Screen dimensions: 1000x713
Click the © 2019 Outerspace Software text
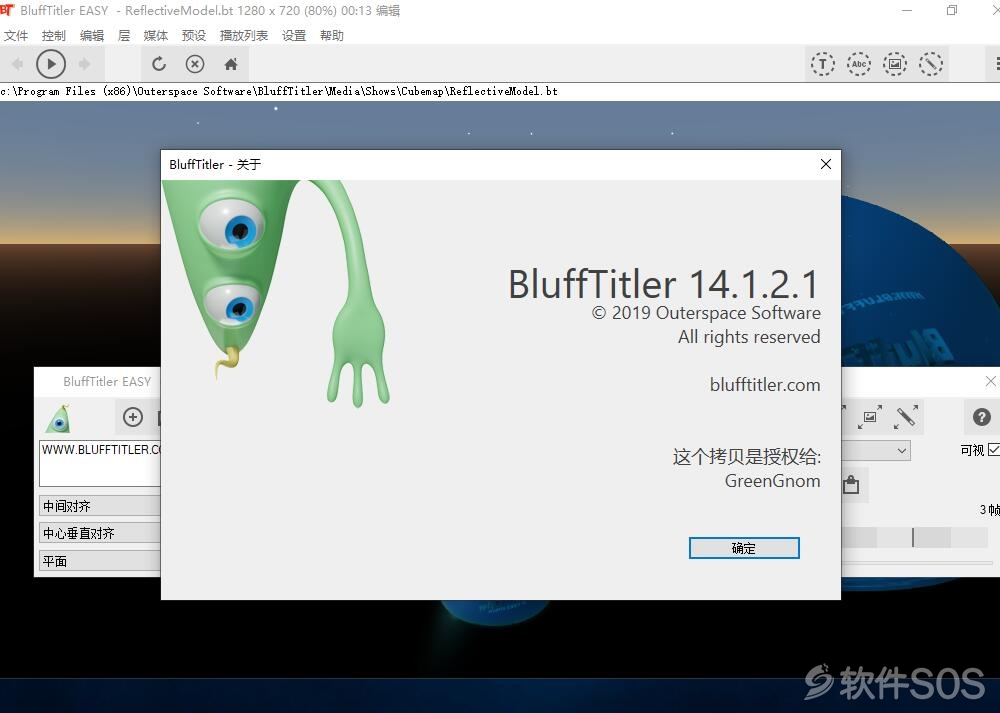(x=706, y=313)
